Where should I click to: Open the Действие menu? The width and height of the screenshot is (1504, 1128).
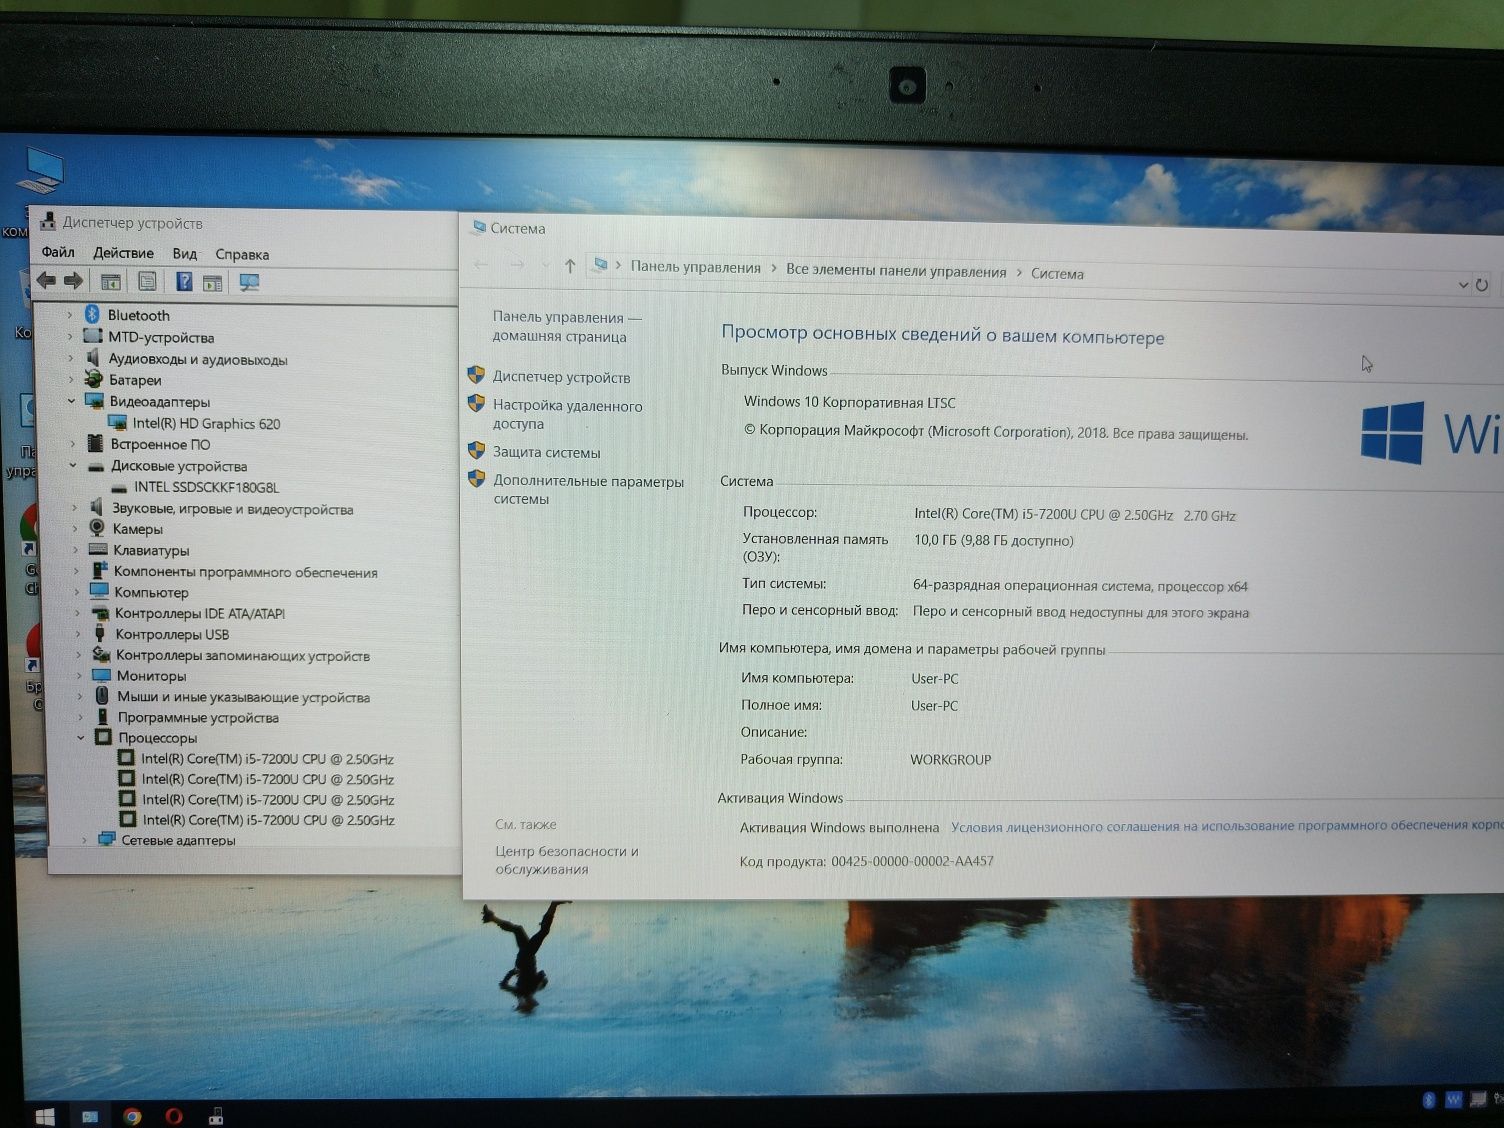(x=123, y=253)
